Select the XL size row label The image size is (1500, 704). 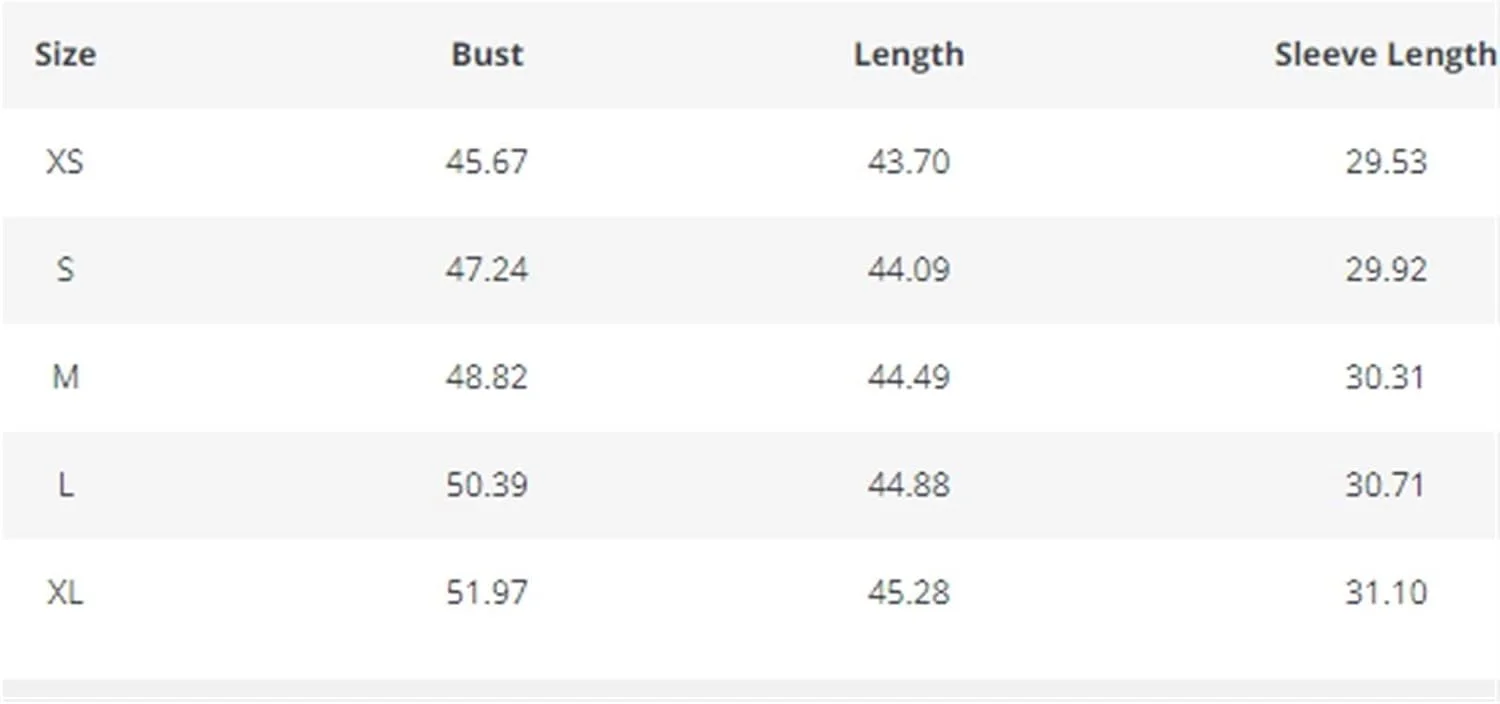click(65, 592)
